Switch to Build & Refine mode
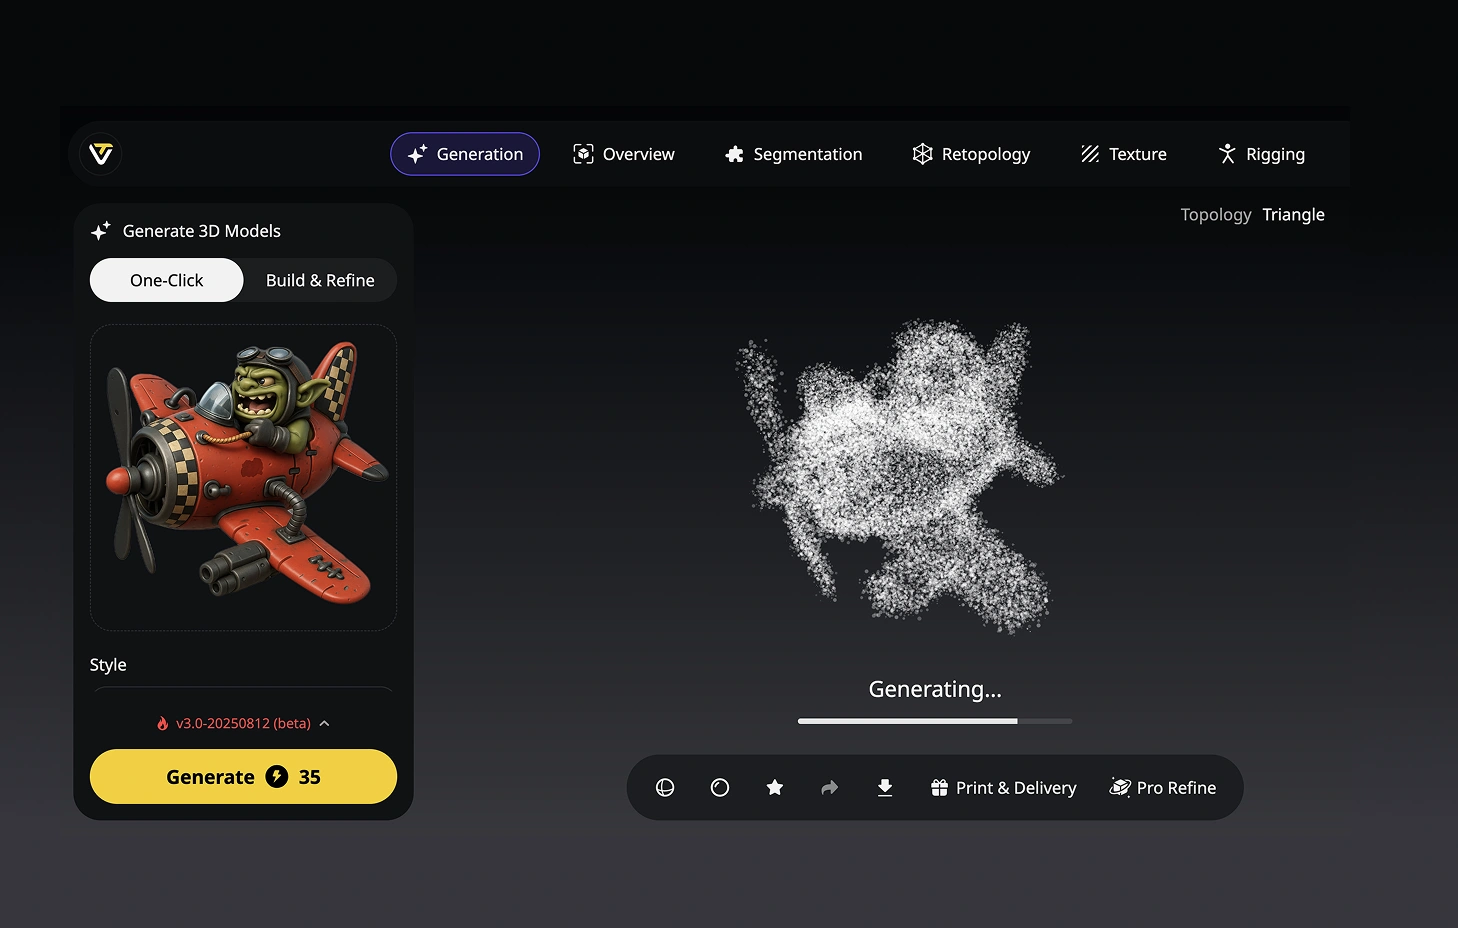 (x=320, y=280)
